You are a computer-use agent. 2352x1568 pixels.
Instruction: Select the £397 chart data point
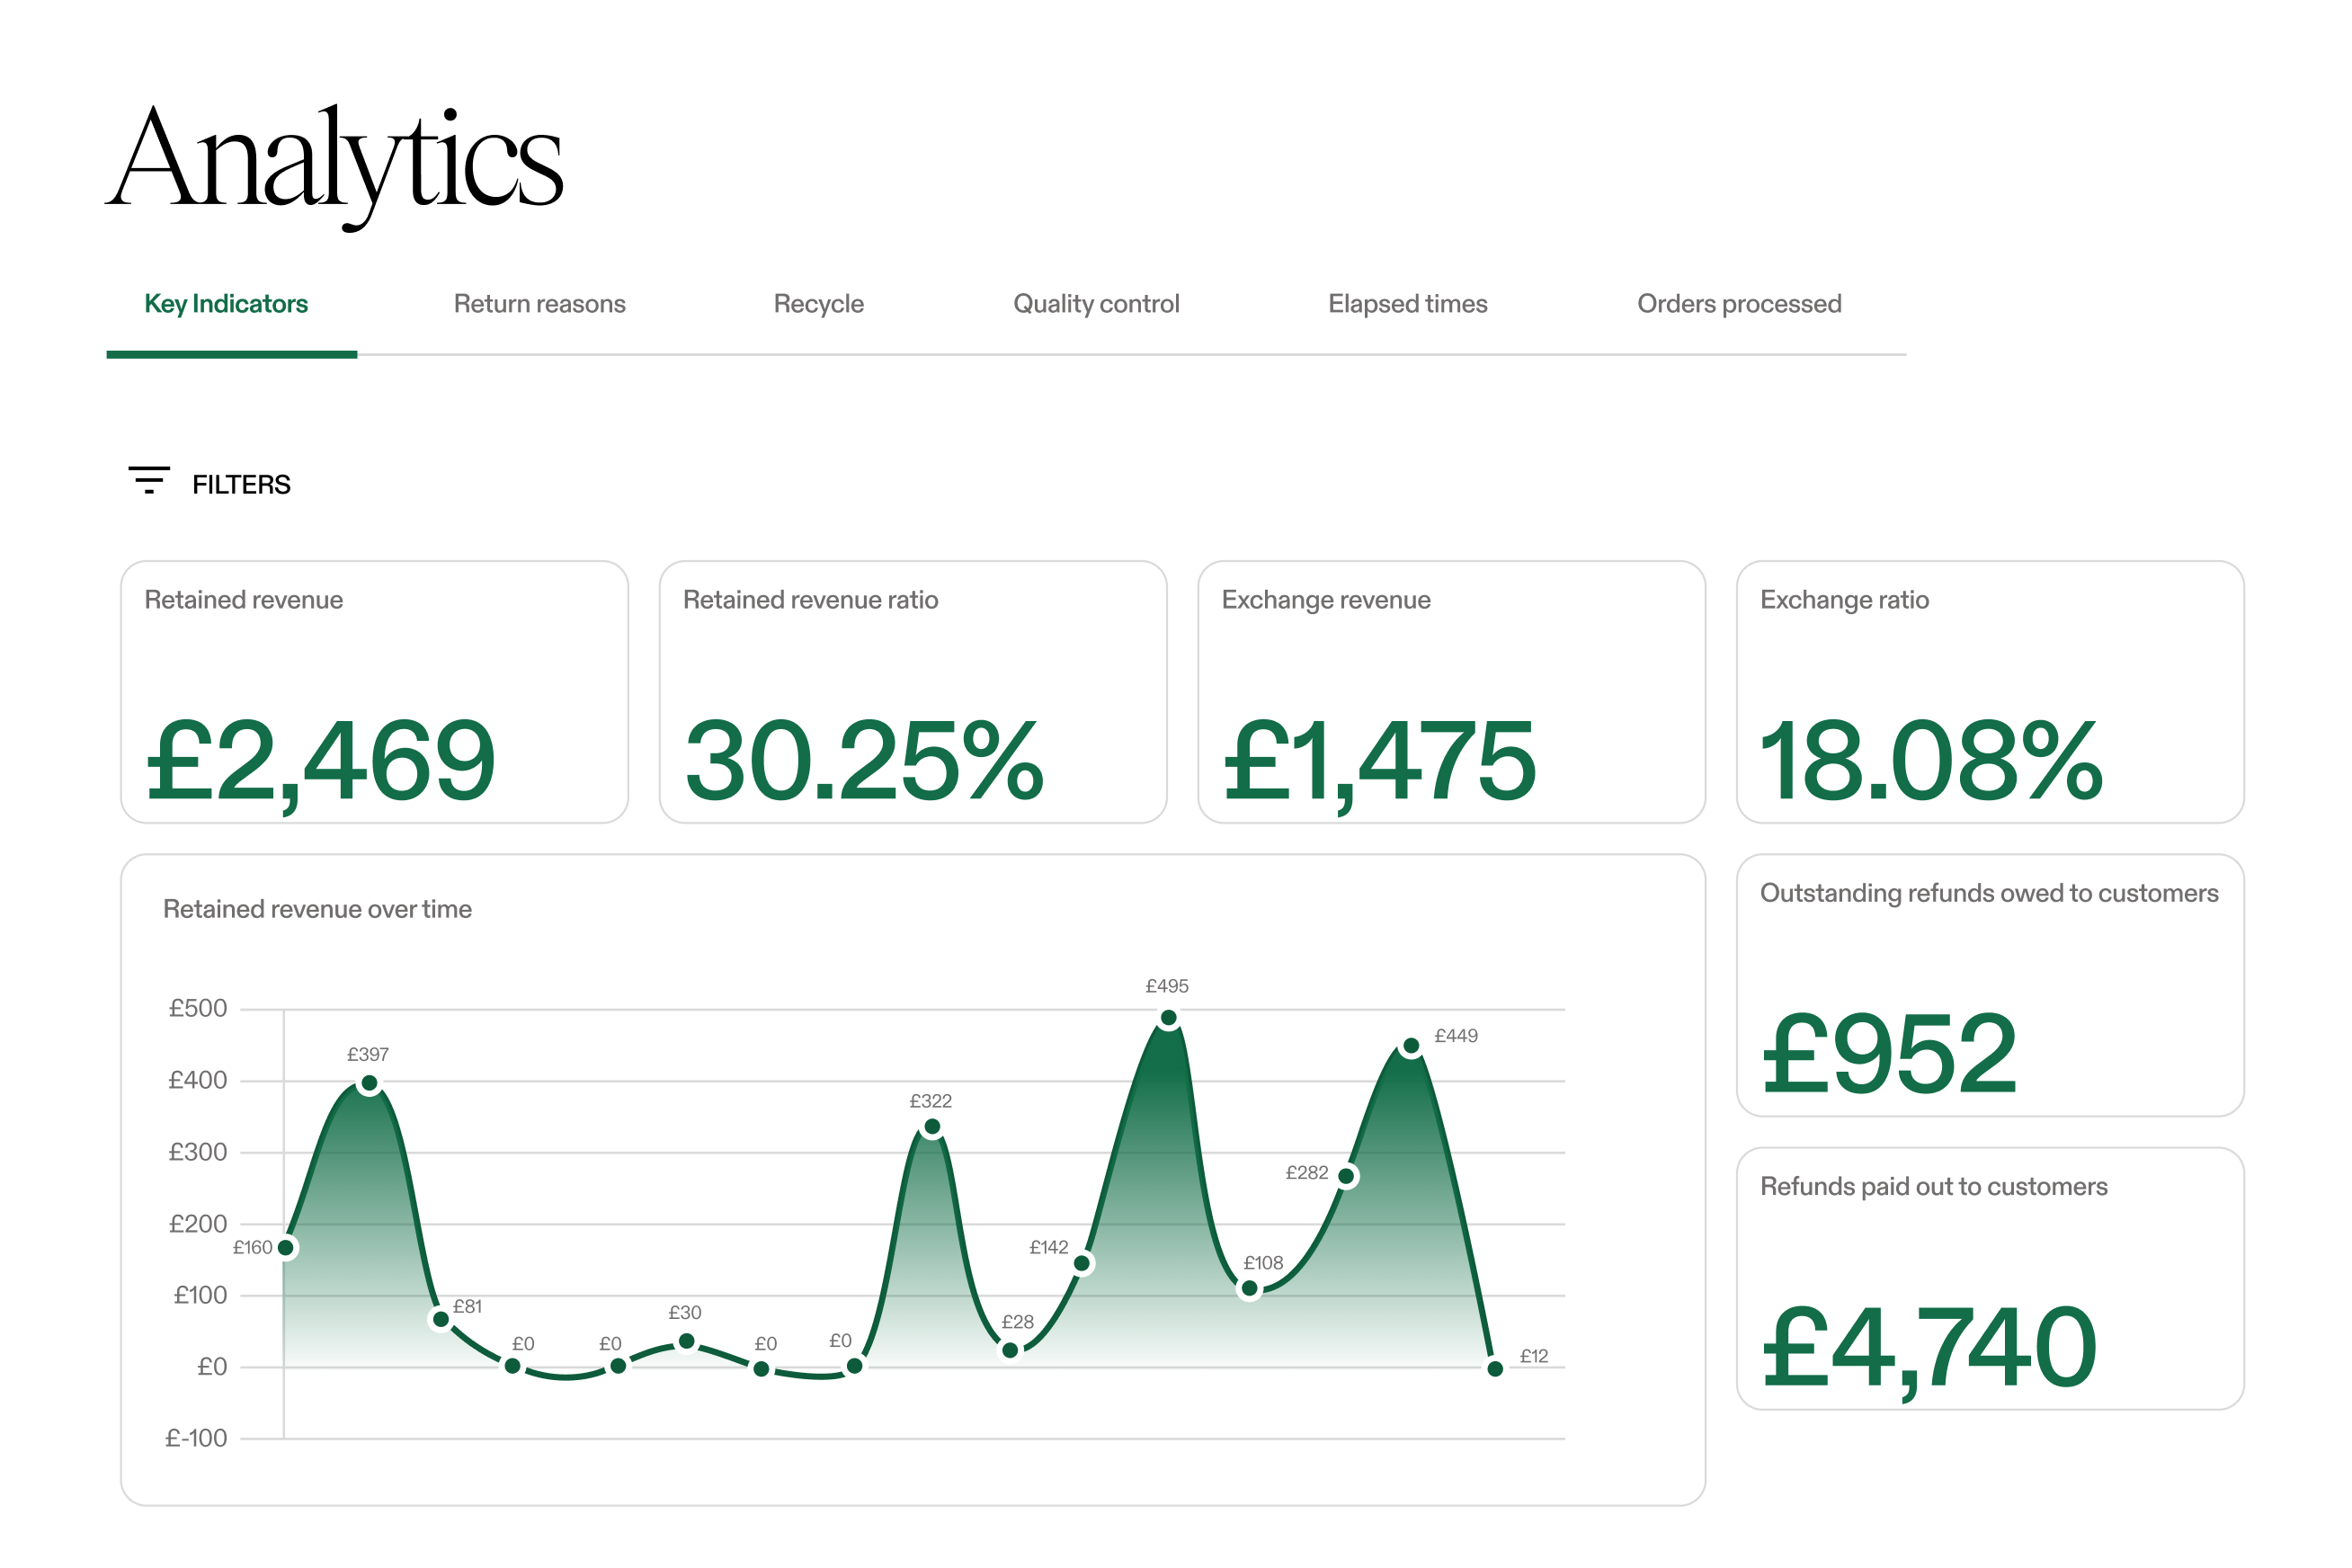(x=369, y=1084)
